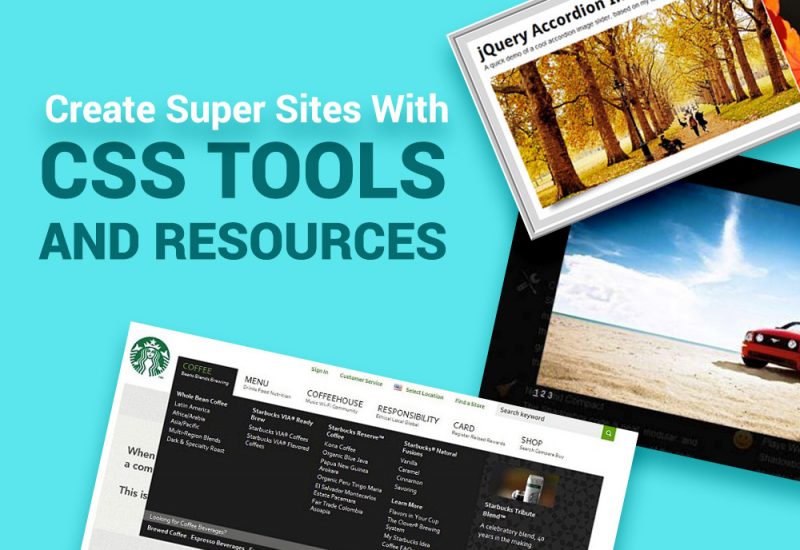800x550 pixels.
Task: Select Cinnamon under Natural Fusions
Action: [410, 481]
